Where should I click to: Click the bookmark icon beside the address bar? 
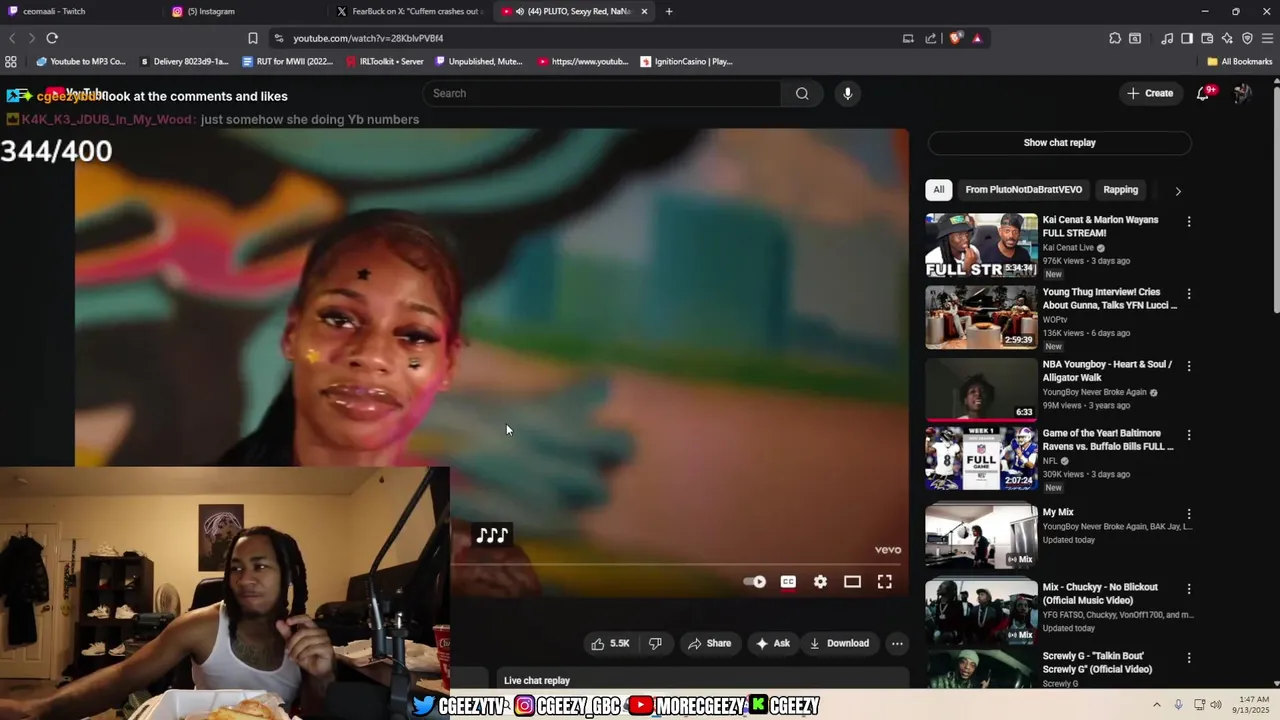pyautogui.click(x=253, y=38)
